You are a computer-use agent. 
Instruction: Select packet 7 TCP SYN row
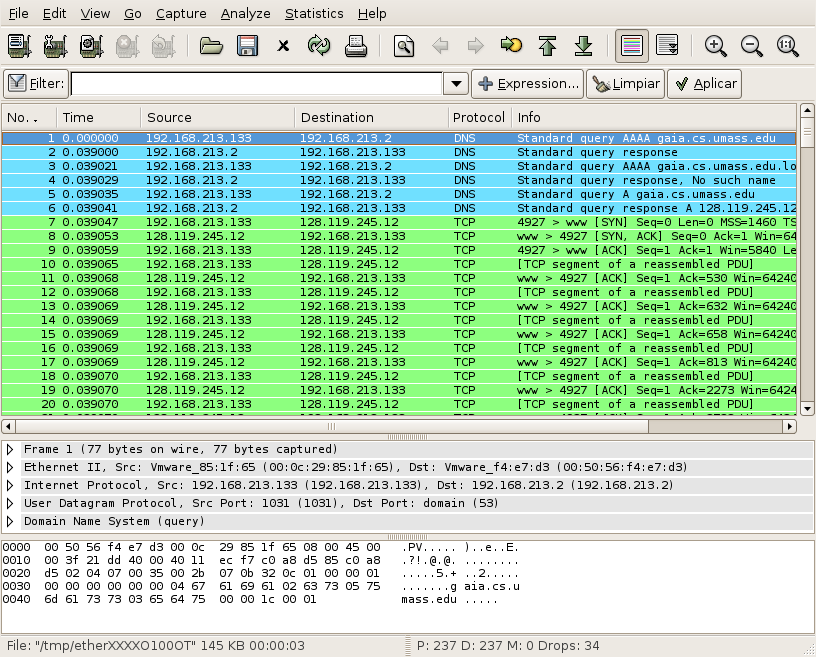(x=399, y=222)
